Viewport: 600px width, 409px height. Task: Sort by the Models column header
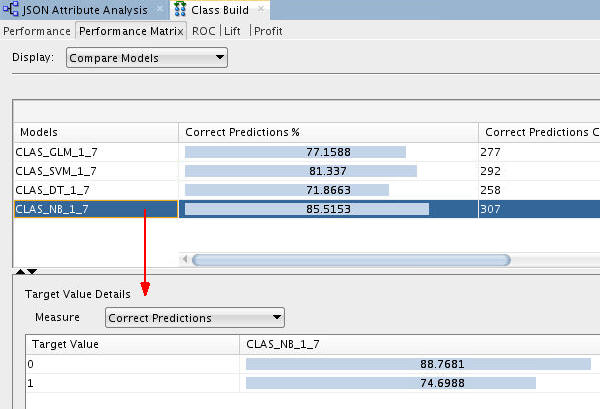(95, 132)
